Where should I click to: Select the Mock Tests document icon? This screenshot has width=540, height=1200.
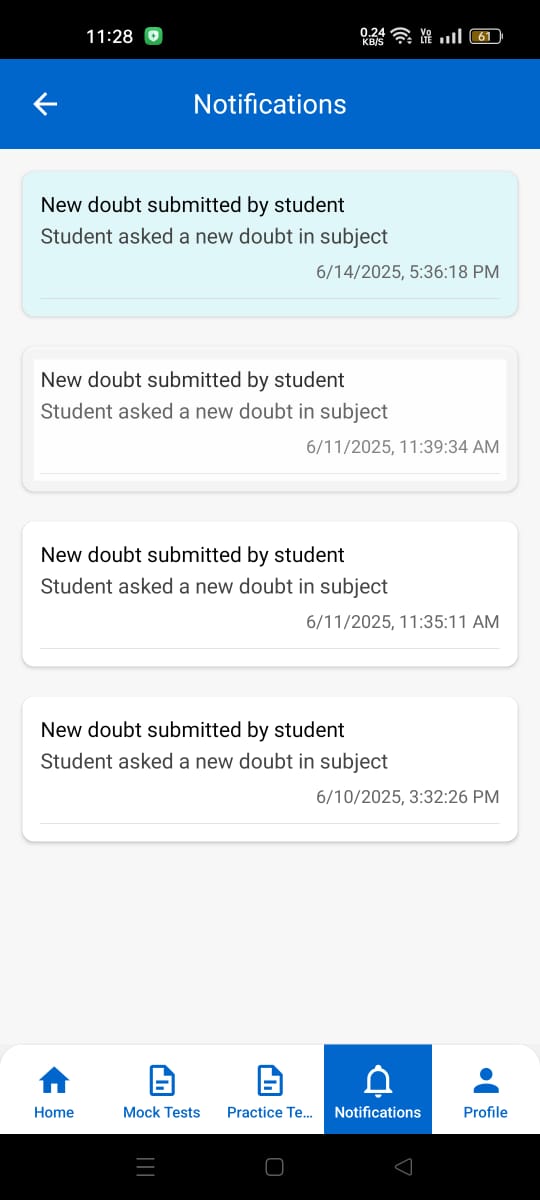[162, 1080]
